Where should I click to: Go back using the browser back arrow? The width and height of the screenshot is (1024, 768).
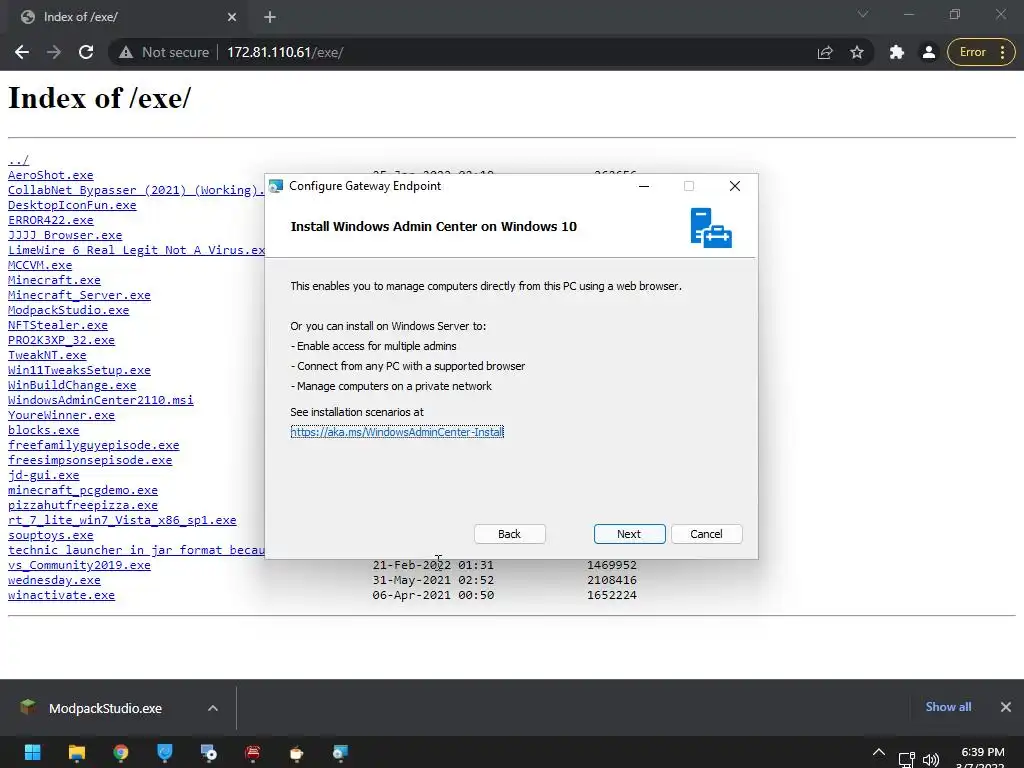(22, 52)
